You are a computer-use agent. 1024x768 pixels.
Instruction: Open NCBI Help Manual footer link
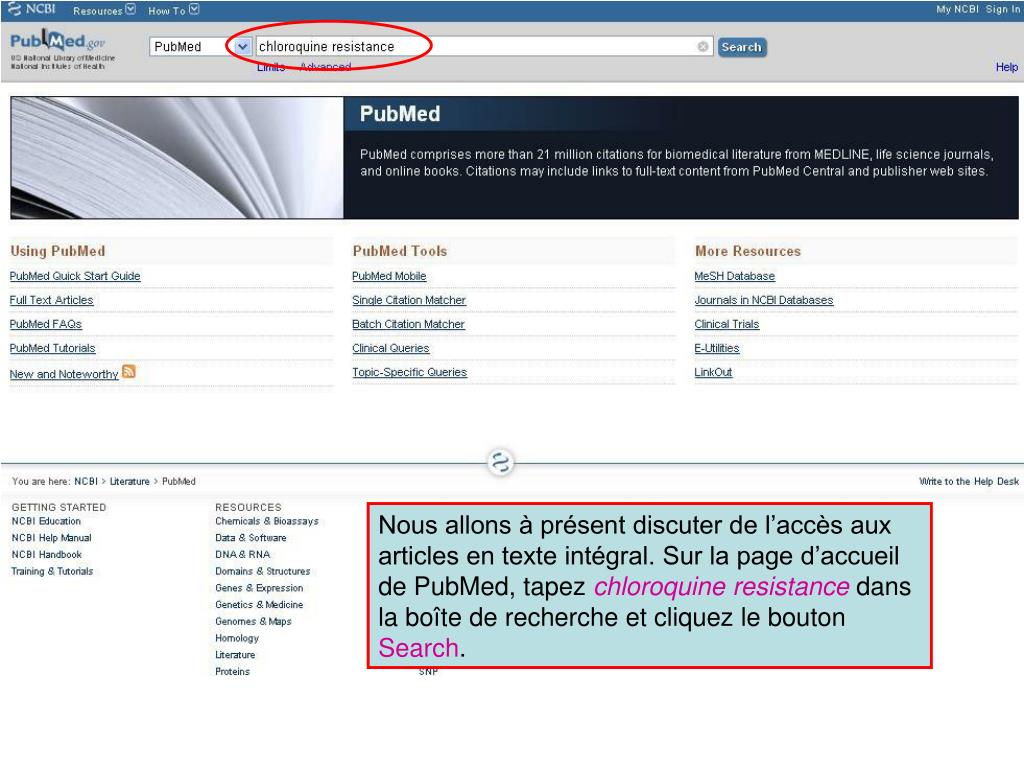52,538
